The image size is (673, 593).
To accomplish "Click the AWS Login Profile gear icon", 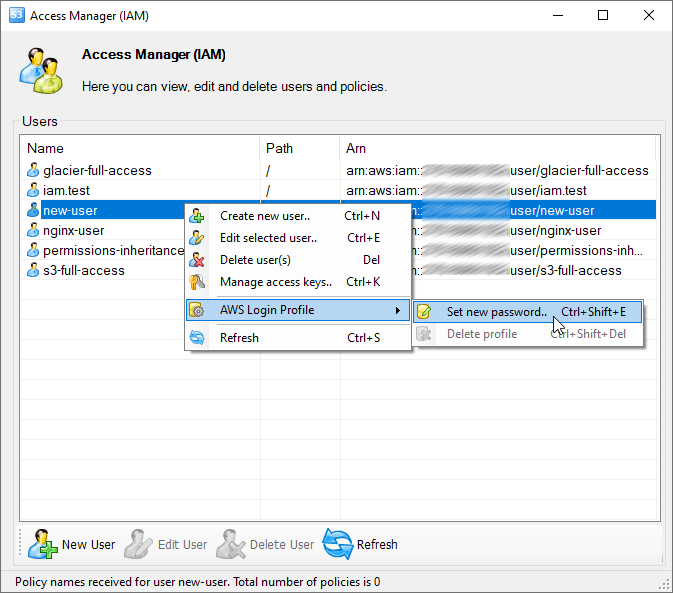I will tap(197, 310).
